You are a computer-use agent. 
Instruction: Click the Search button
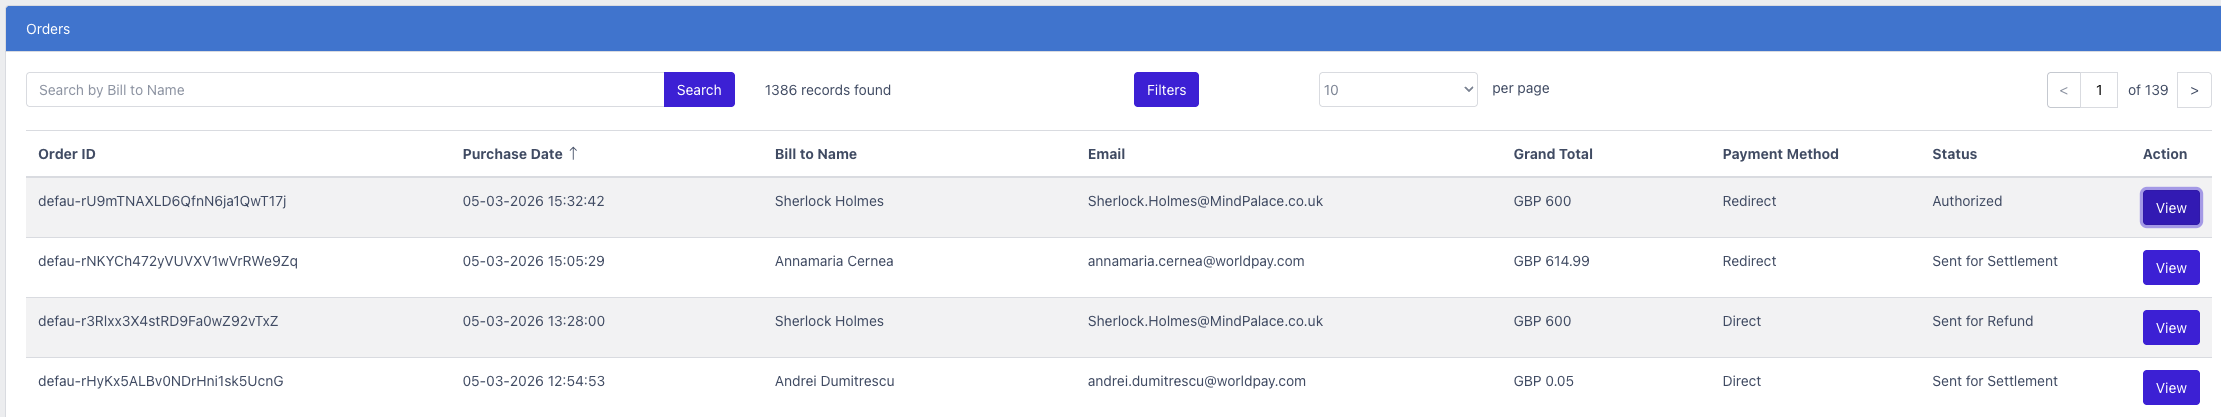698,90
